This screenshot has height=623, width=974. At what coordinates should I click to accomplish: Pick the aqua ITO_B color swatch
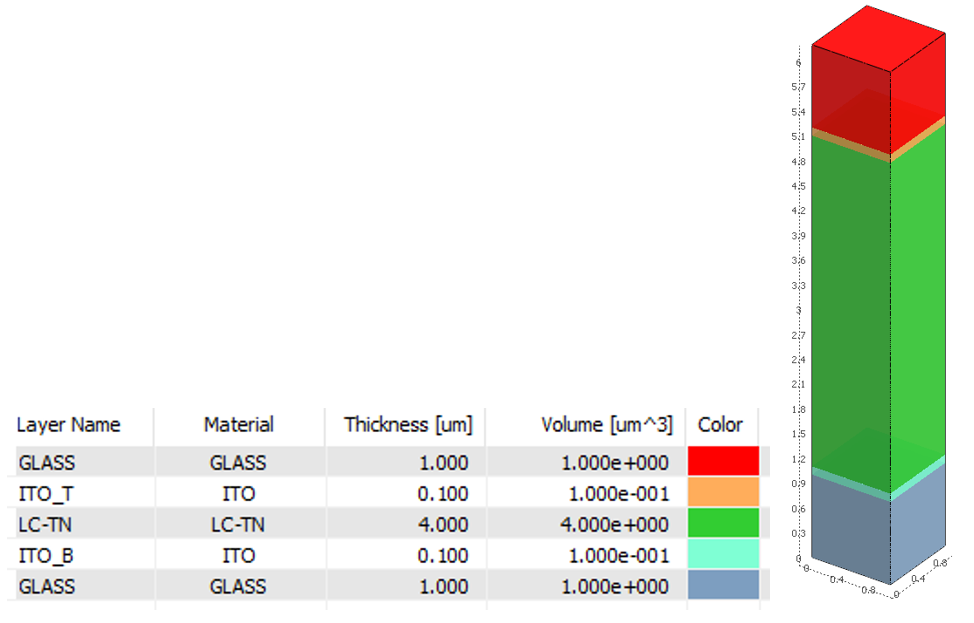click(x=723, y=555)
